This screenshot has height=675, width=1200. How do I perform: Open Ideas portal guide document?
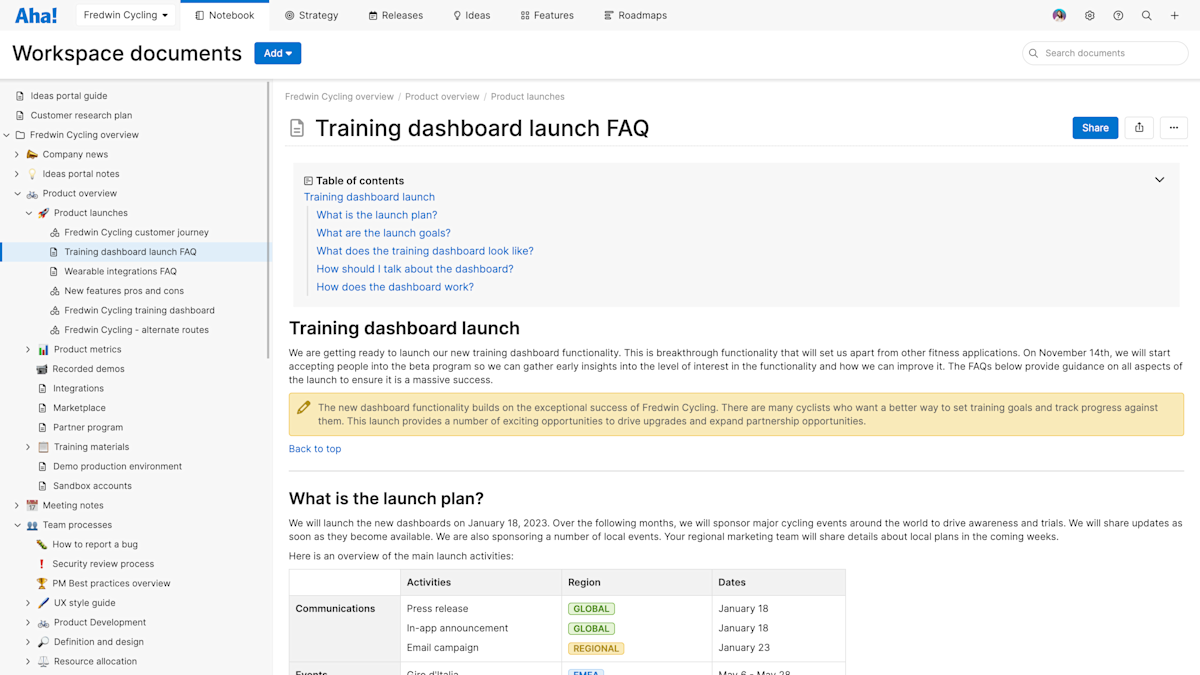(x=69, y=96)
